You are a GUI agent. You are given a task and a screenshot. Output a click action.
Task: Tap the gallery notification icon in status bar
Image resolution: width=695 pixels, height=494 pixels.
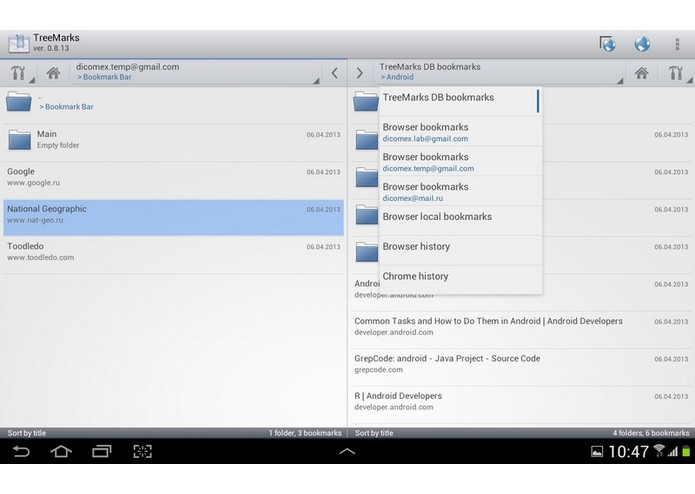[x=597, y=451]
